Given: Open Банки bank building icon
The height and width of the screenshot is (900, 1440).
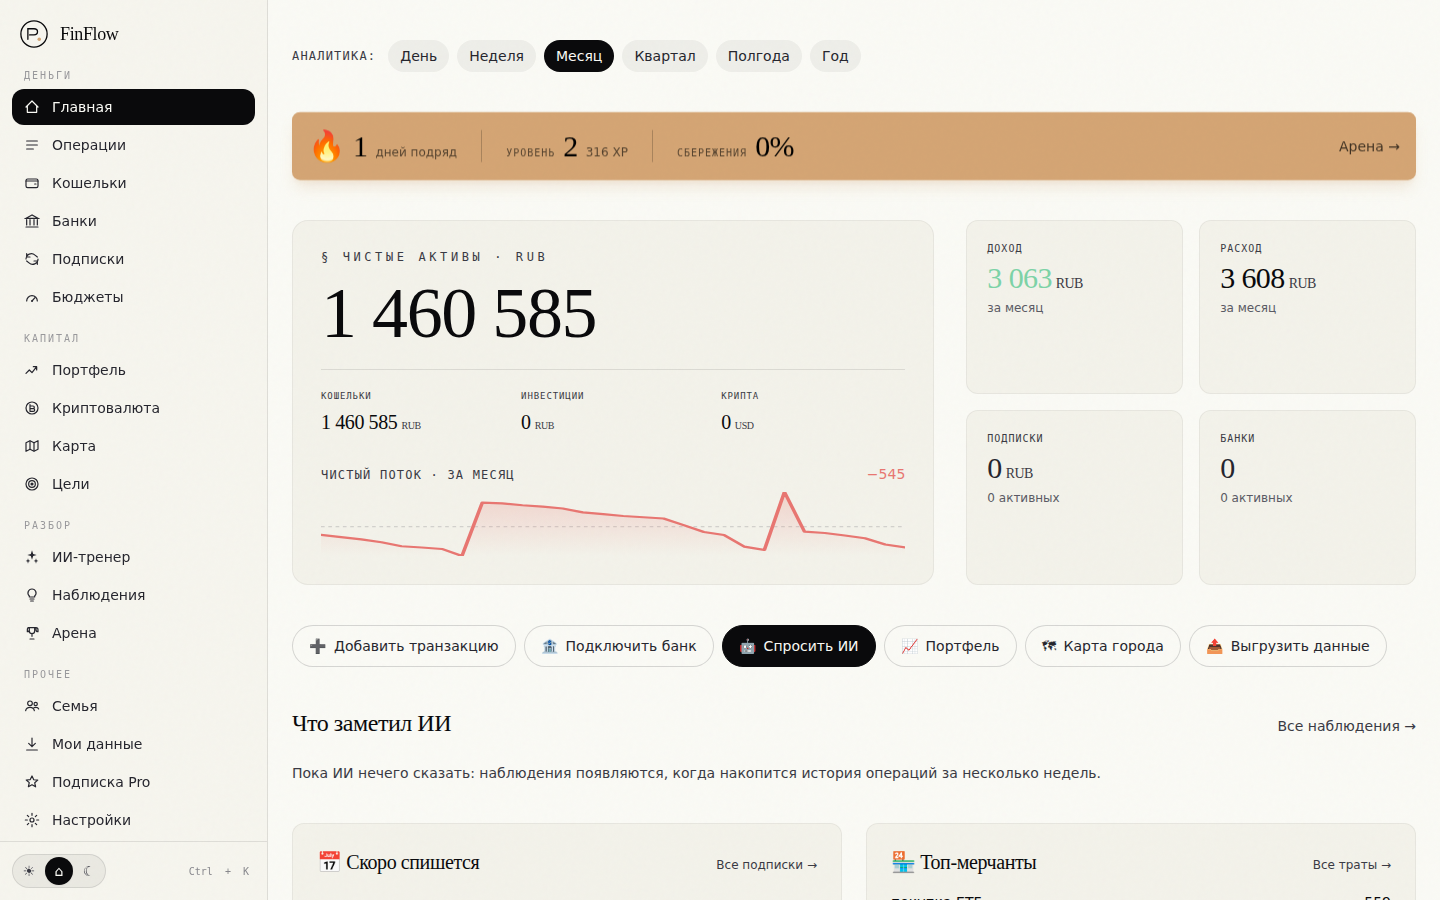Looking at the screenshot, I should (32, 221).
